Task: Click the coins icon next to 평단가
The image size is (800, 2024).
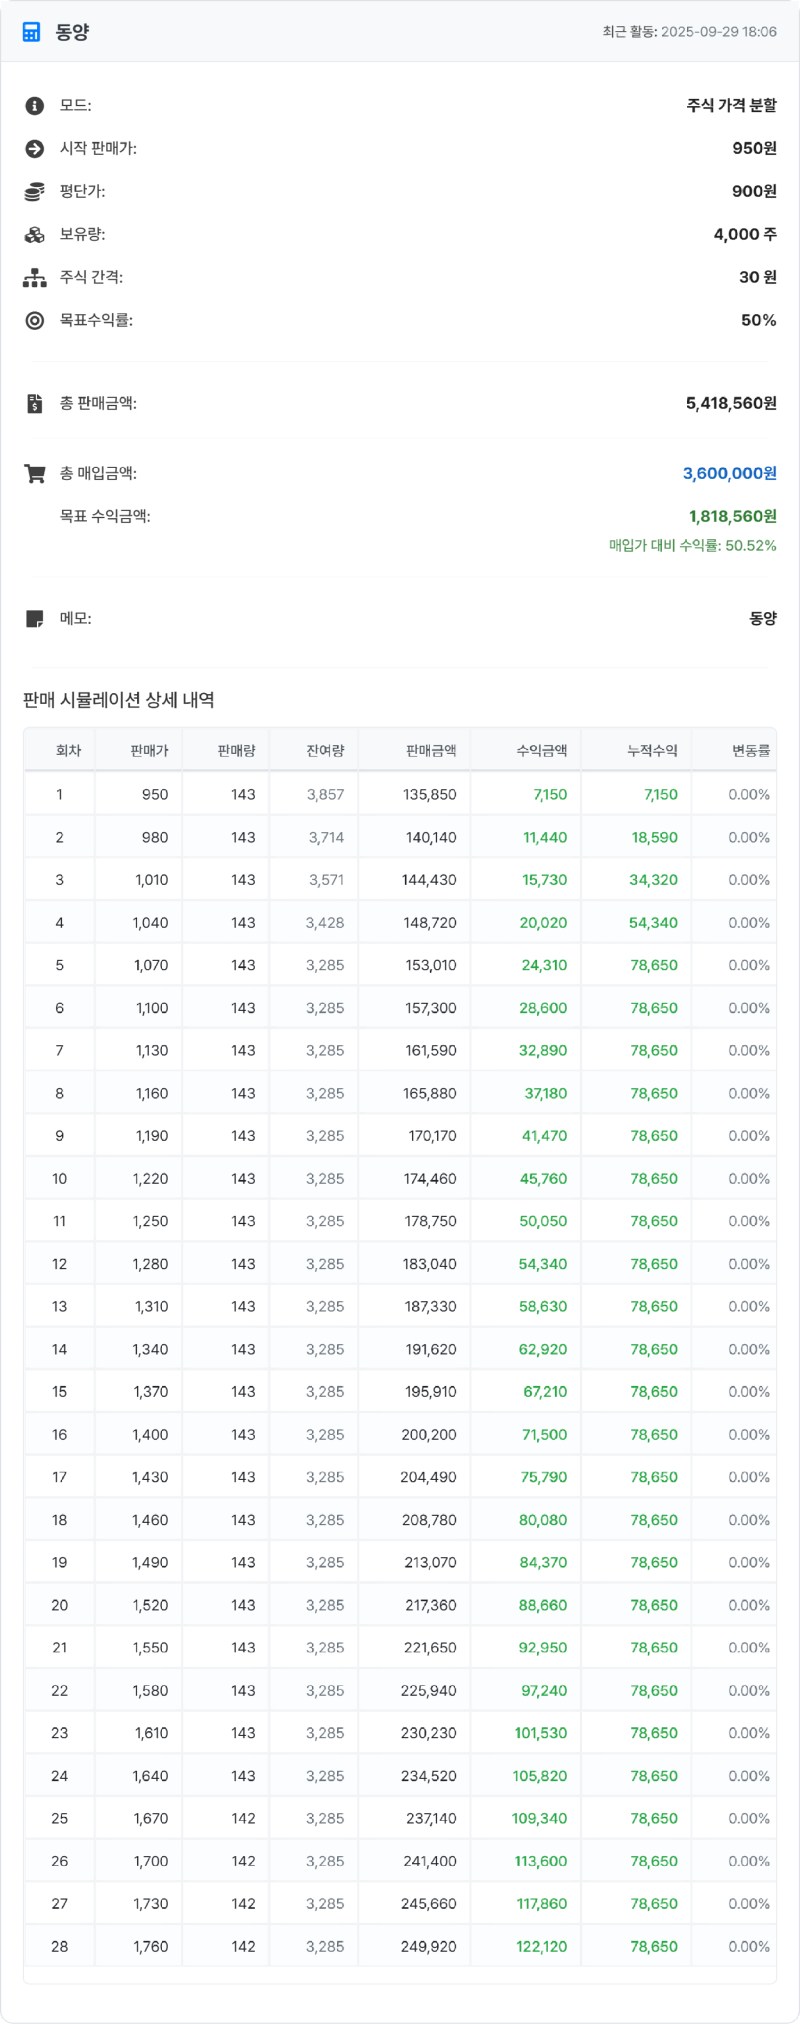Action: coord(33,192)
